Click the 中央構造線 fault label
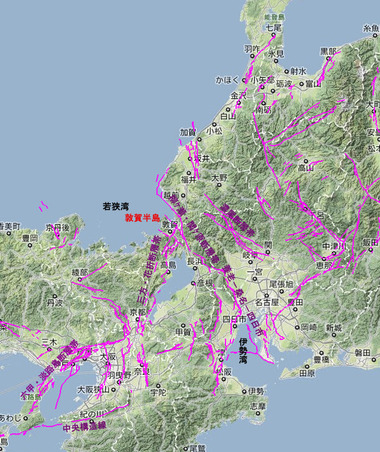 (84, 427)
